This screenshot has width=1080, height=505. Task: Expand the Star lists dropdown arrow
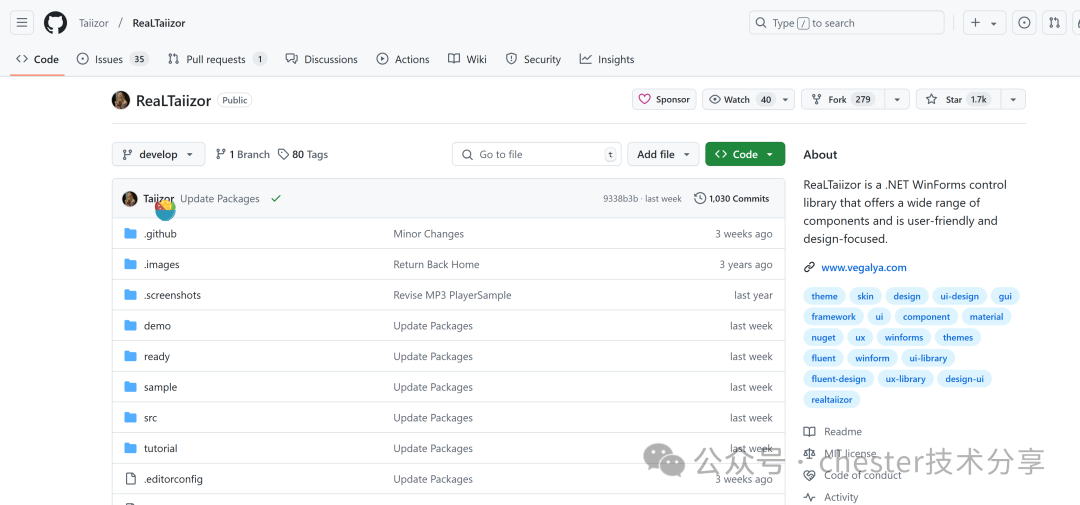click(x=1012, y=99)
